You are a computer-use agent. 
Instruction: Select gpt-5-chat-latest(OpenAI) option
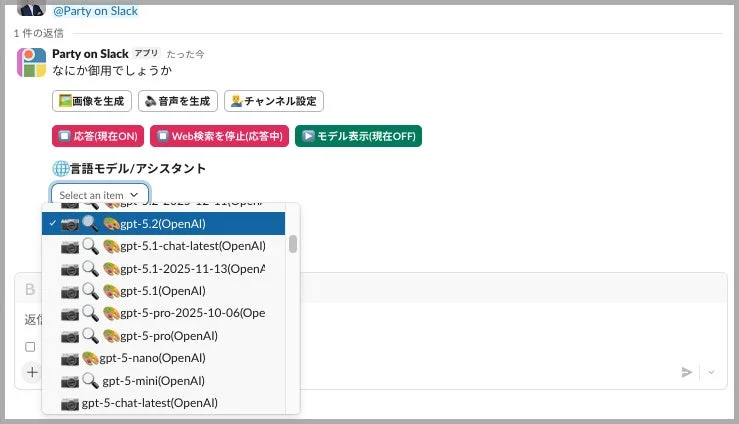click(164, 403)
